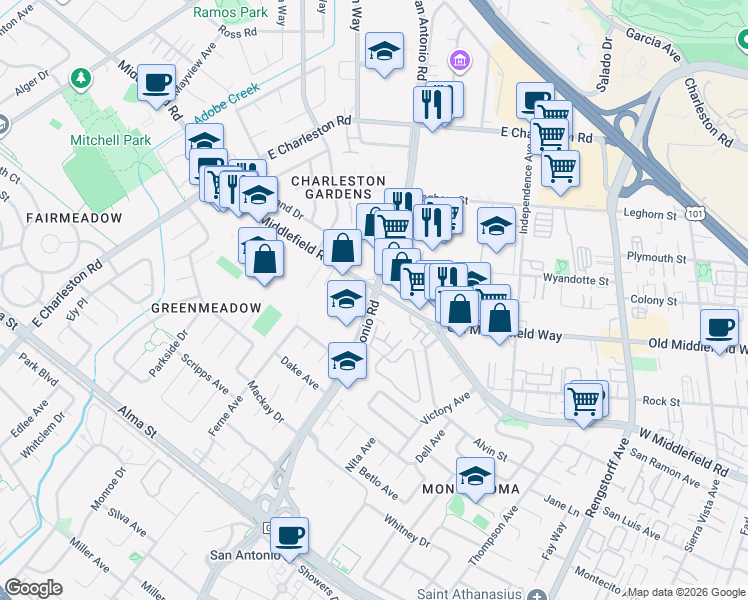Image resolution: width=748 pixels, height=600 pixels.
Task: Select the rightmost shopping bag on Old Middlefield Way
Action: (x=499, y=319)
